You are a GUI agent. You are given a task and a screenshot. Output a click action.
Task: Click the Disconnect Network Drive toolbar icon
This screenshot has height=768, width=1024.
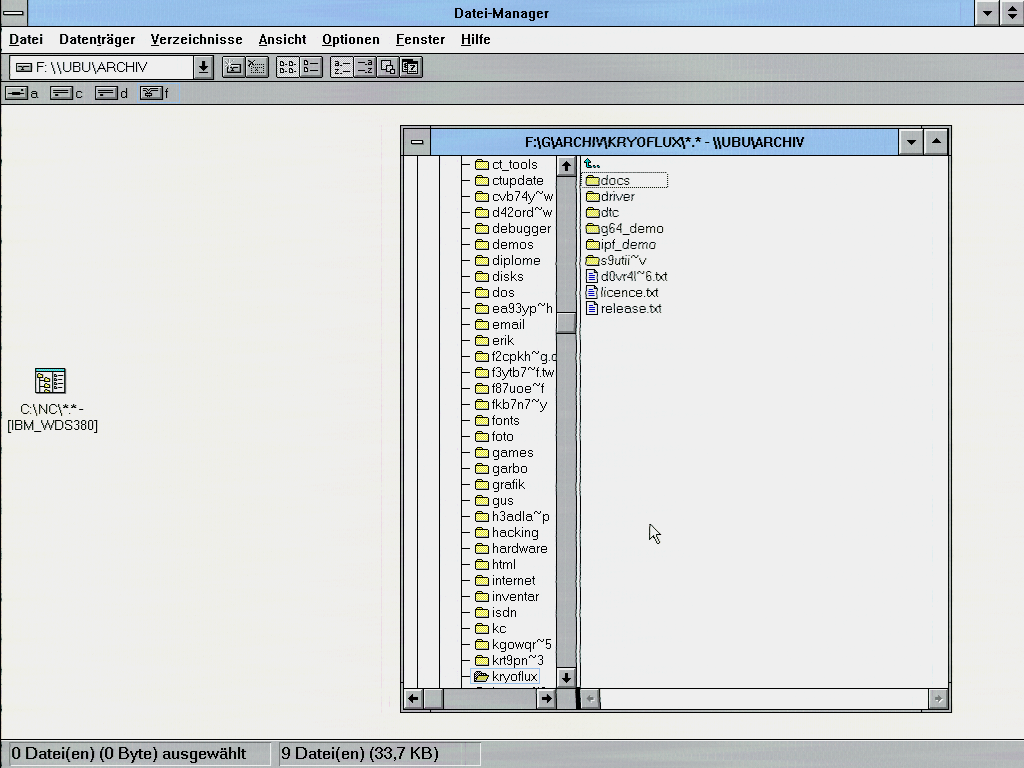(257, 67)
